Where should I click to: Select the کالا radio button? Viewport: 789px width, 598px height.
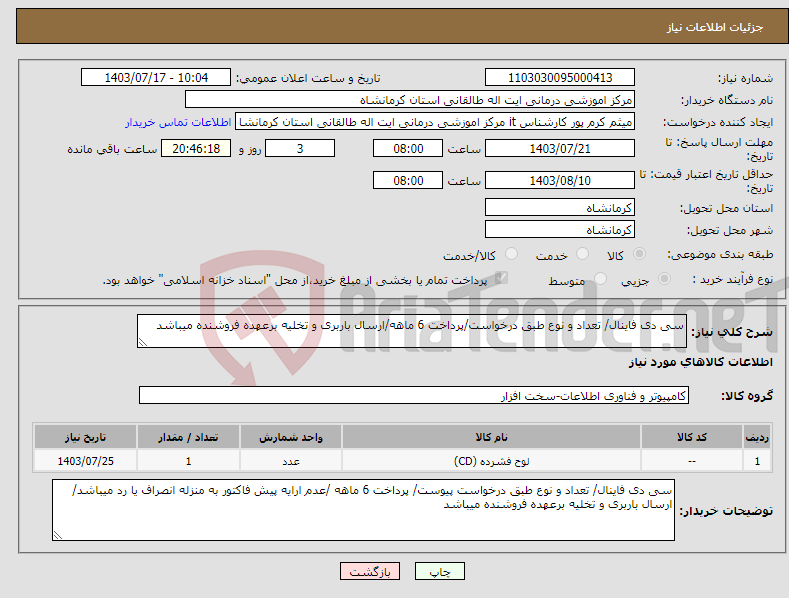click(639, 254)
